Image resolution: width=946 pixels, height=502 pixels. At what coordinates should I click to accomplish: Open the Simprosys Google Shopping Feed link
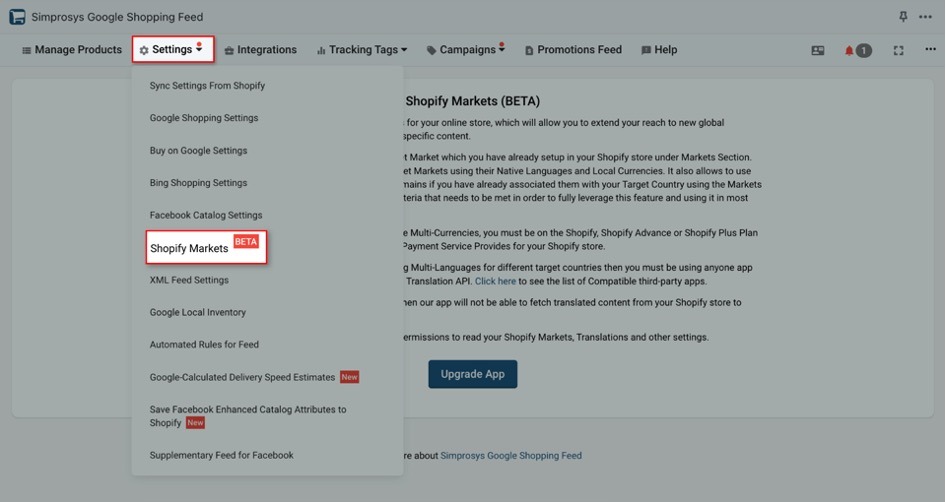click(x=511, y=456)
